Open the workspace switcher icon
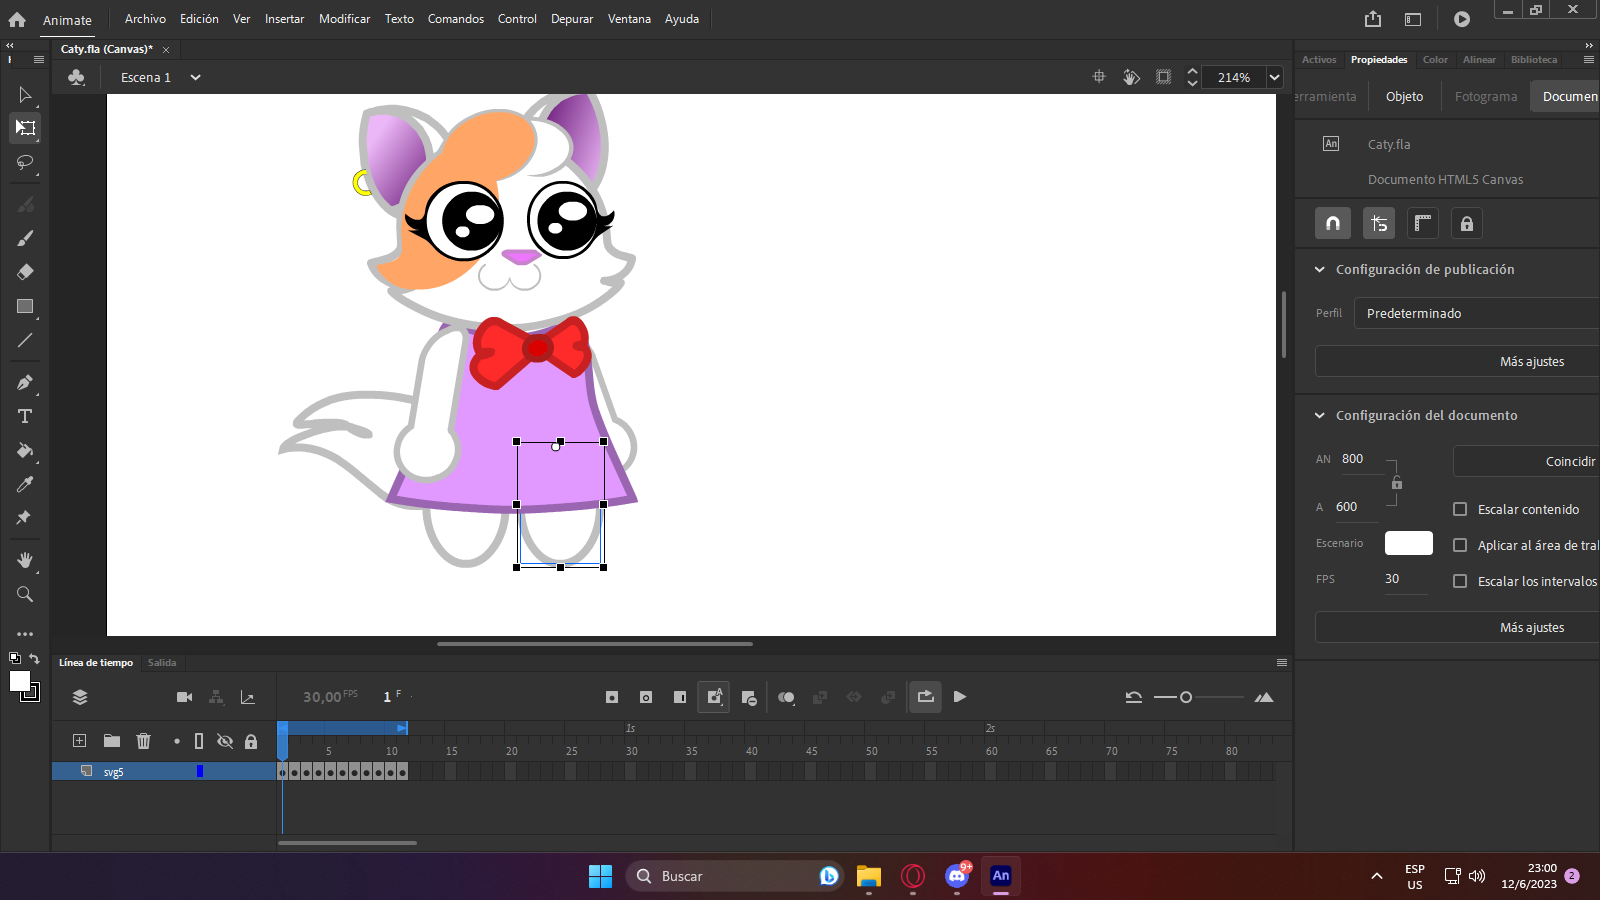 pyautogui.click(x=1413, y=19)
